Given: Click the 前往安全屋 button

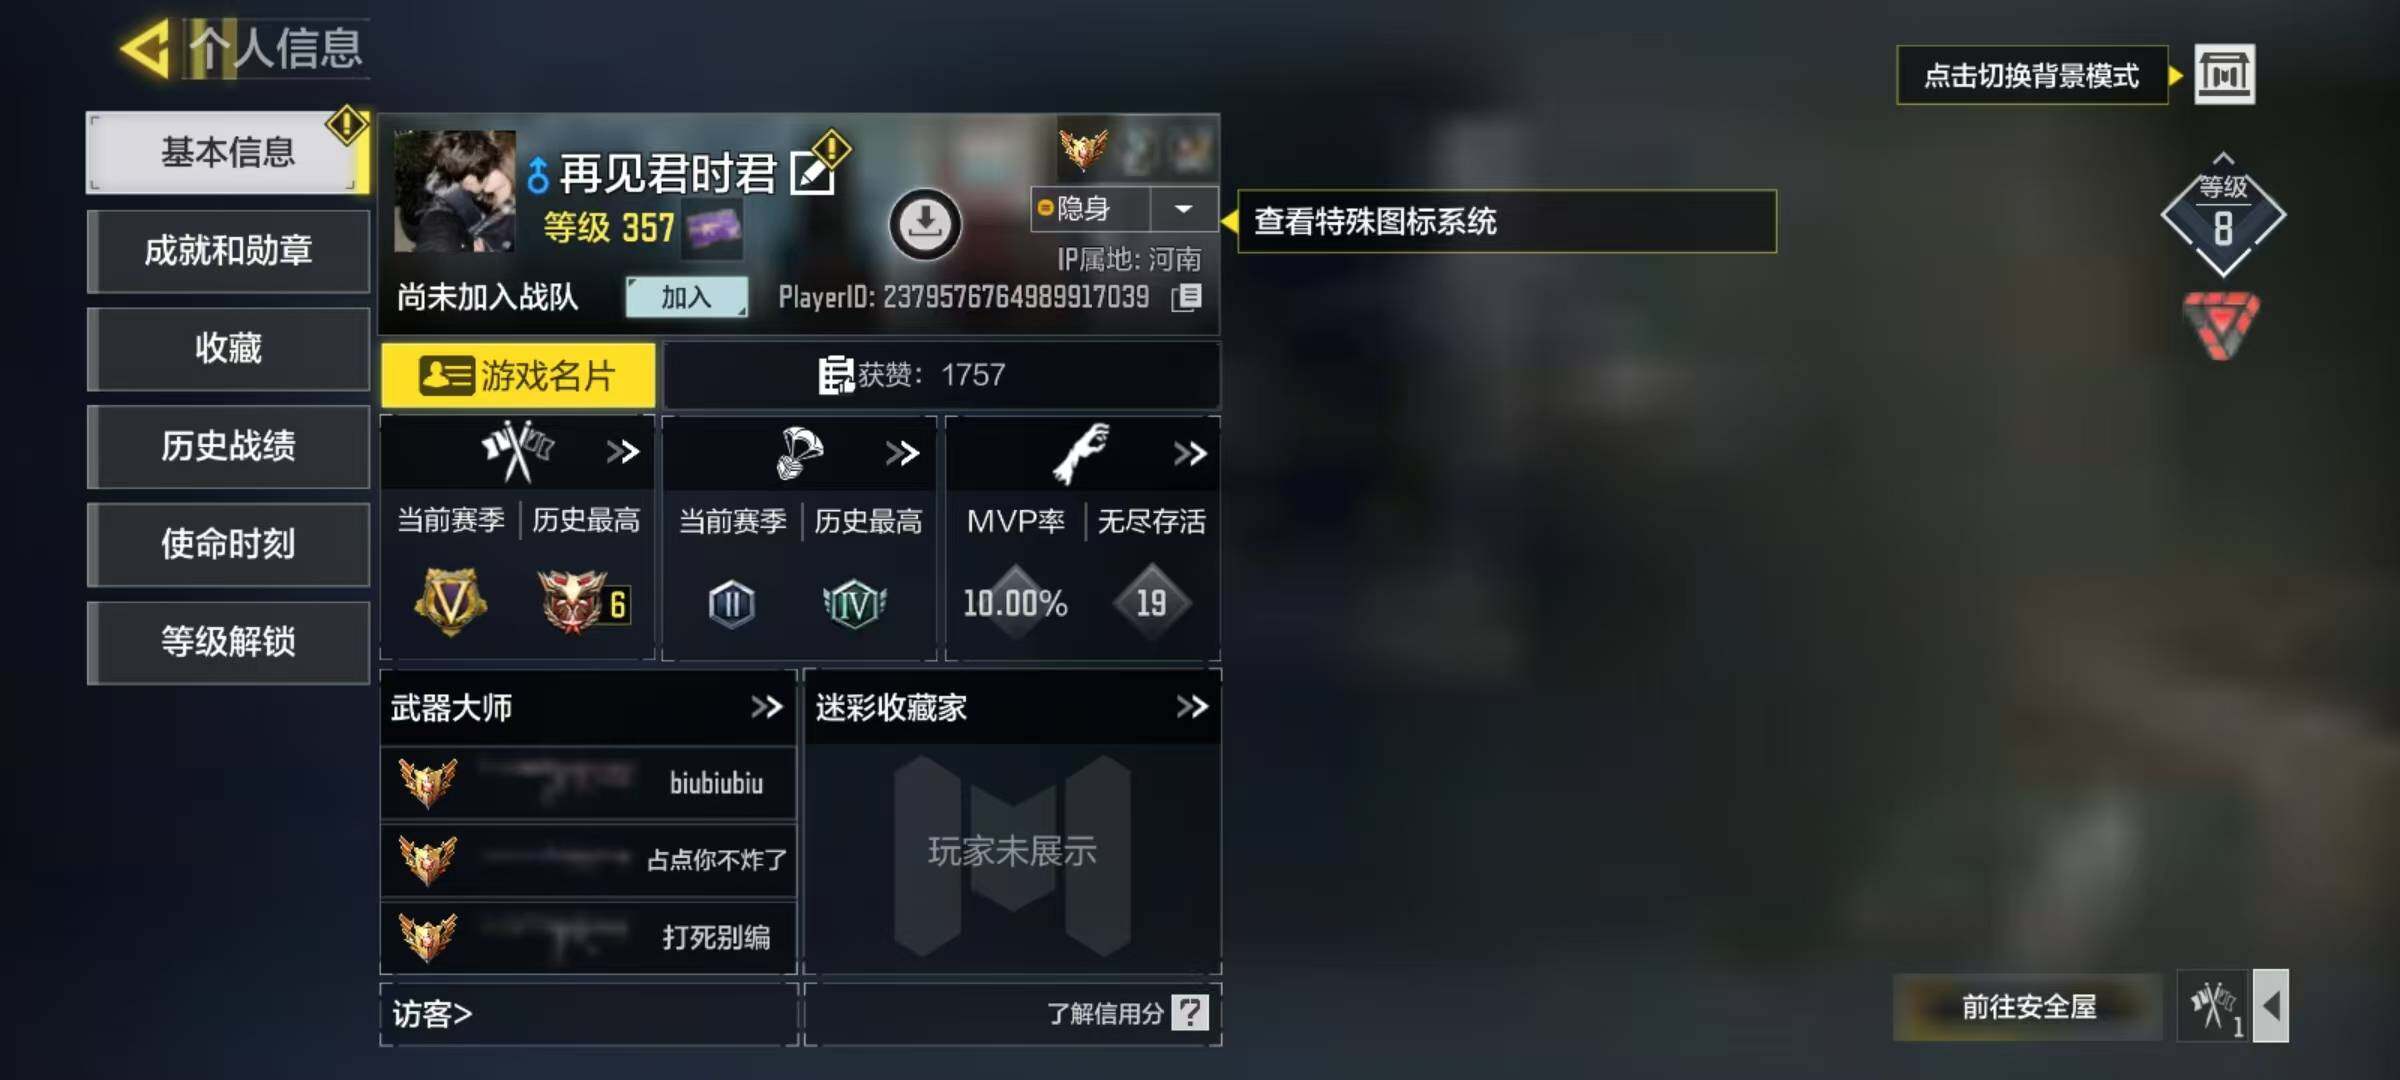Looking at the screenshot, I should (2029, 1006).
